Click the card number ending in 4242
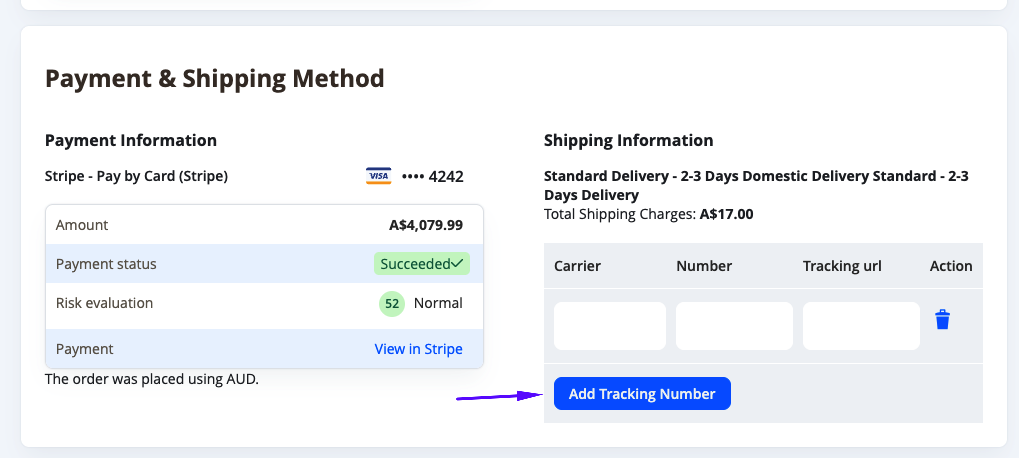 (x=433, y=177)
